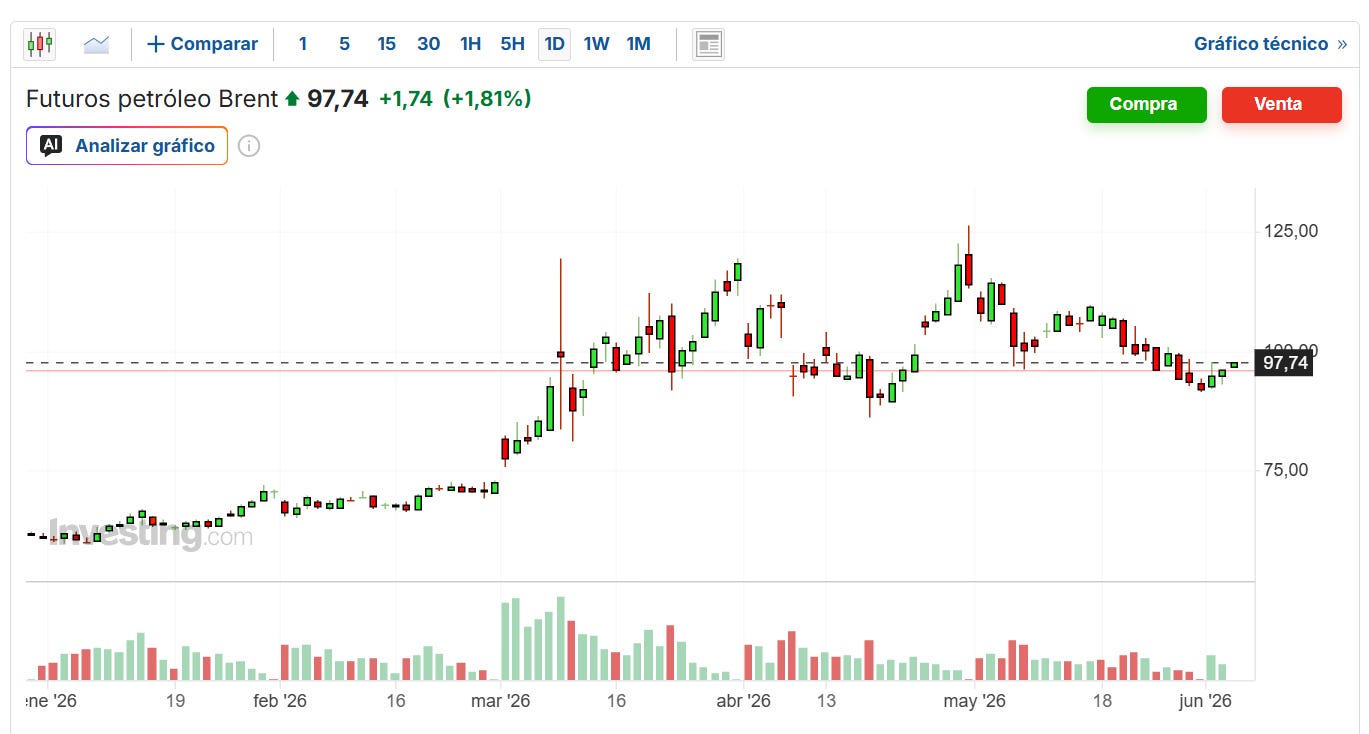The height and width of the screenshot is (734, 1369).
Task: Select the 15 minute timeframe
Action: 386,44
